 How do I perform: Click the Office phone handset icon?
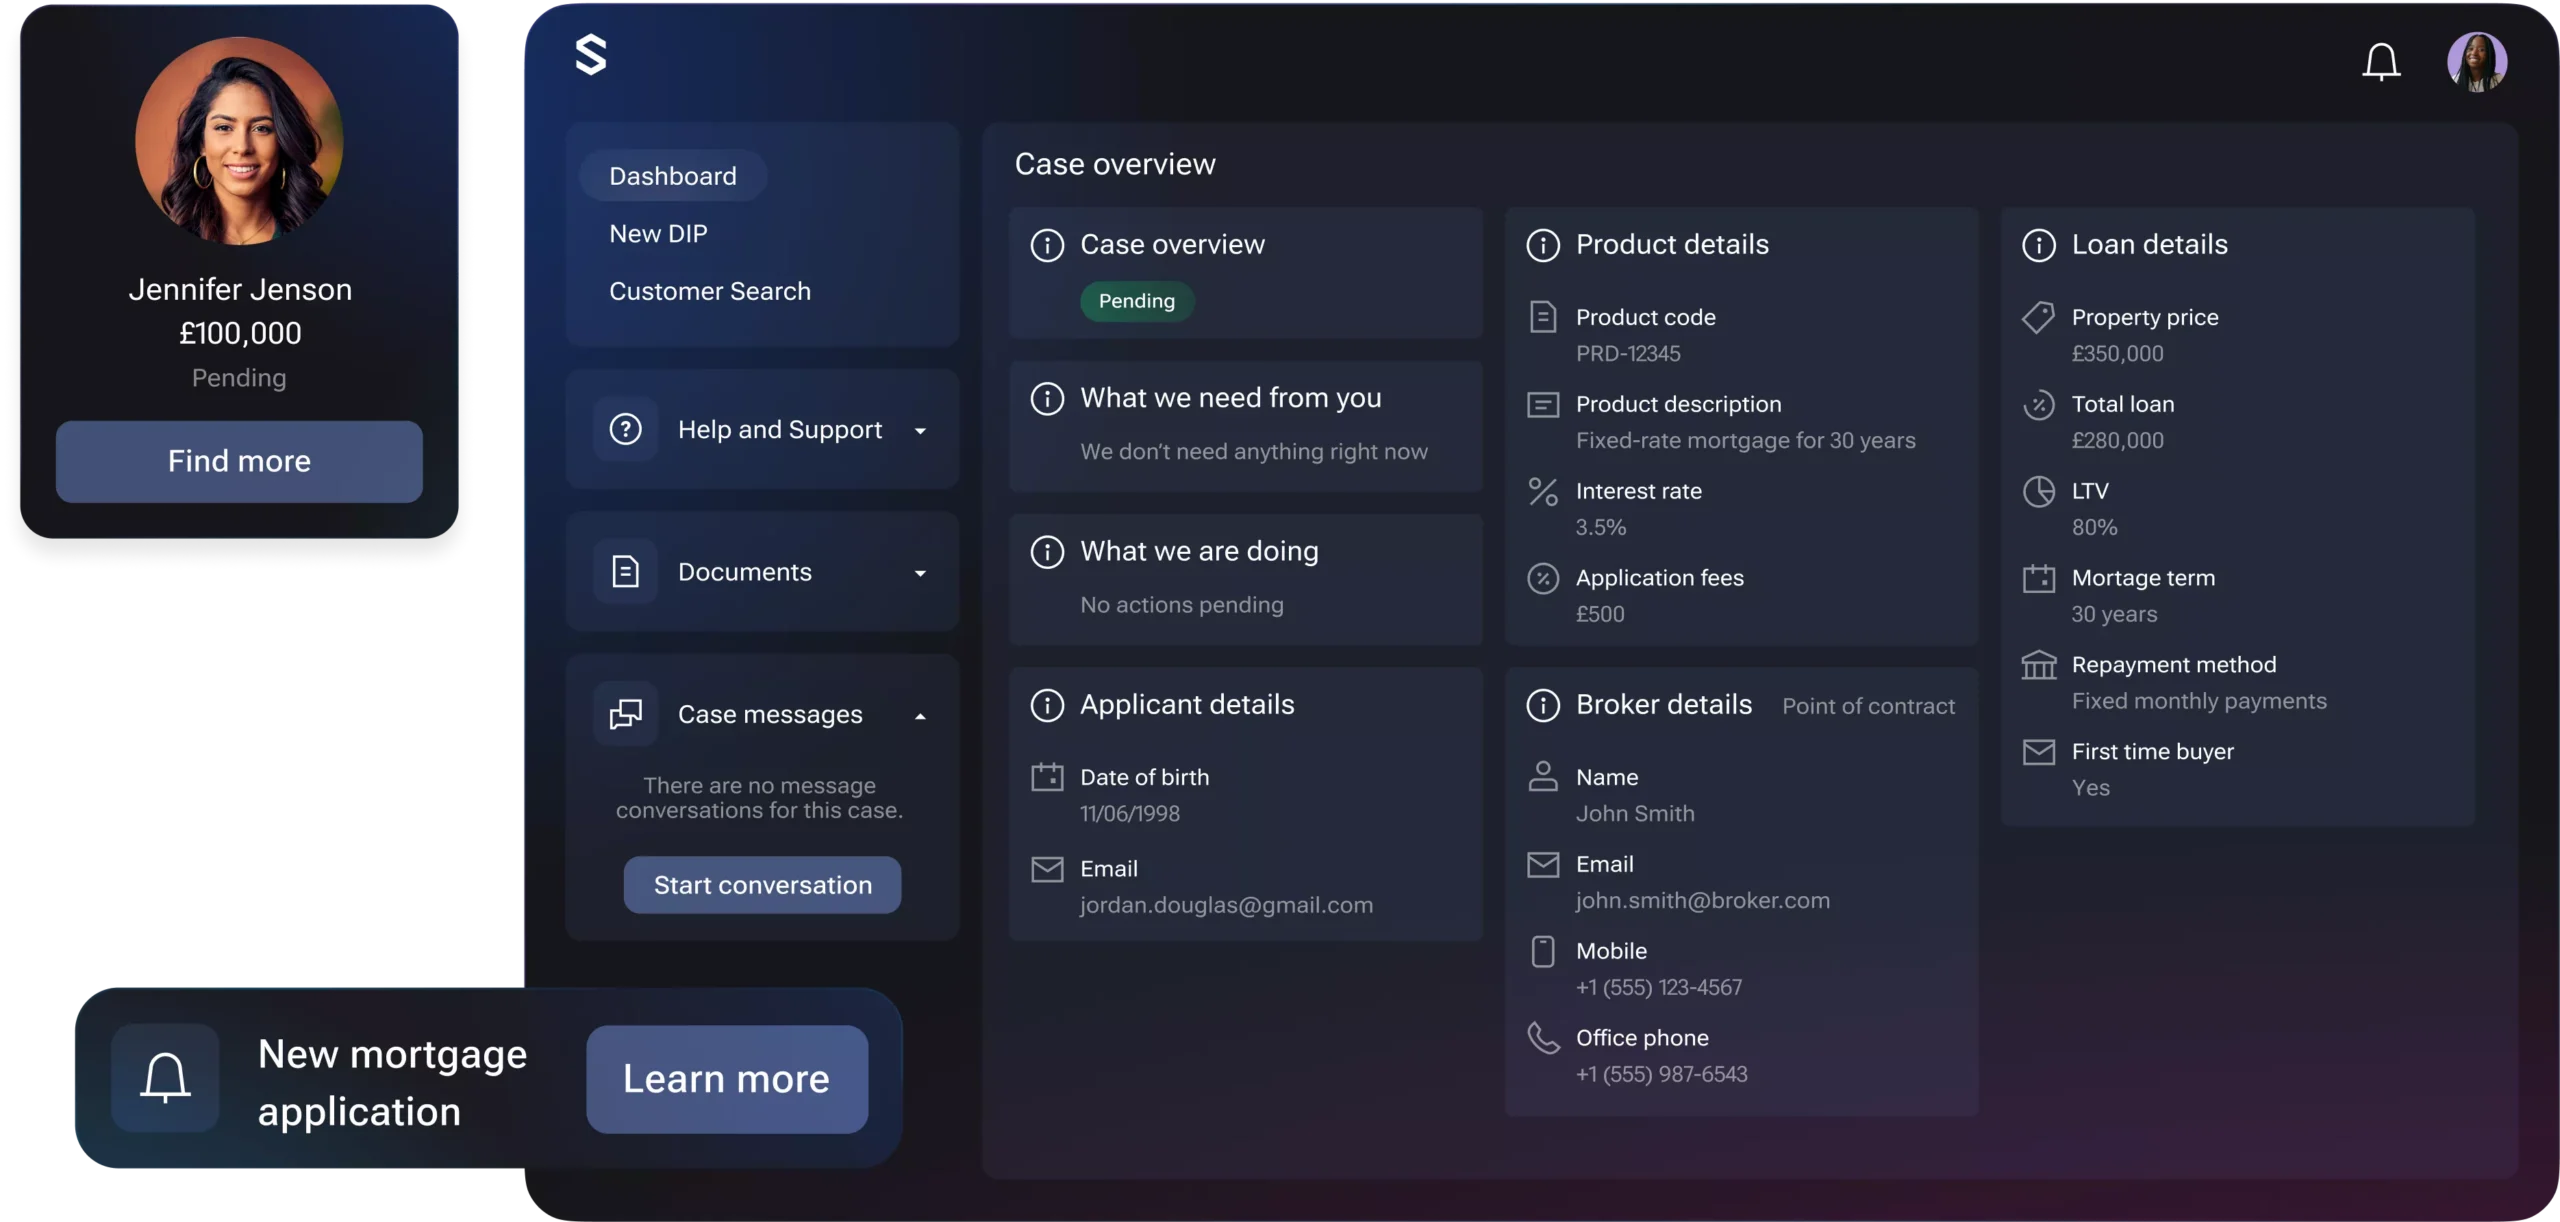[1543, 1038]
